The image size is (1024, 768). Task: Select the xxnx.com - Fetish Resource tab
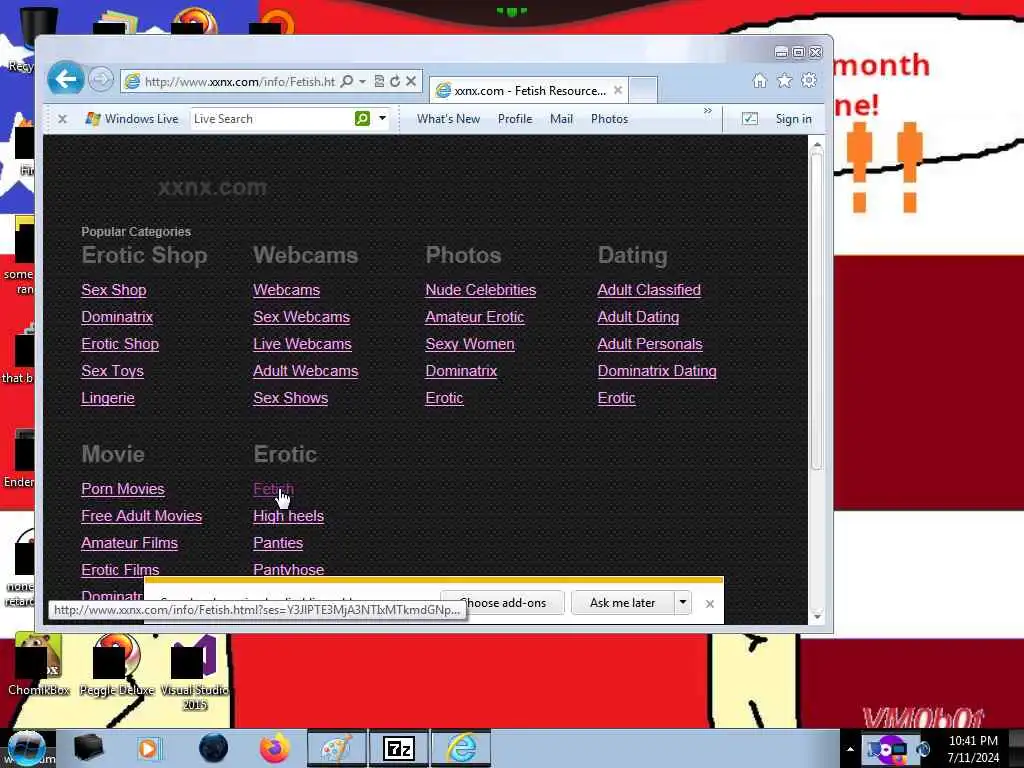pyautogui.click(x=529, y=91)
